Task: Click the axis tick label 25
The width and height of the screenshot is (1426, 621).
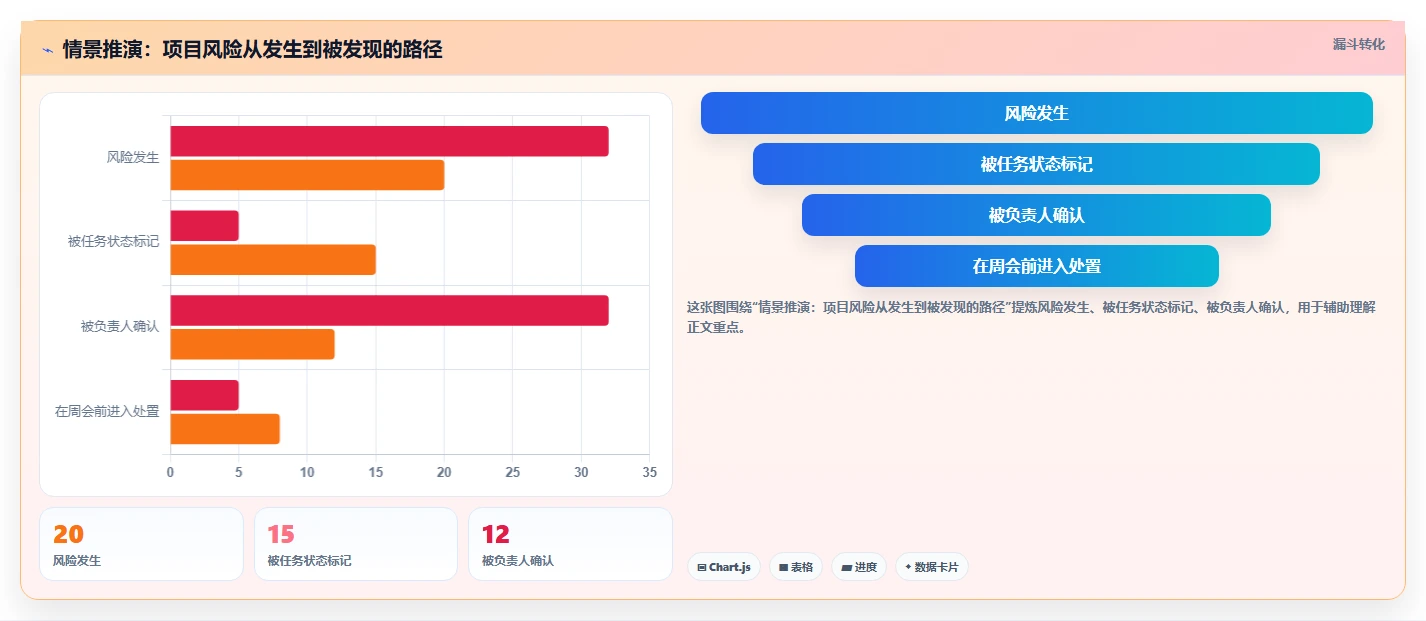Action: (513, 472)
